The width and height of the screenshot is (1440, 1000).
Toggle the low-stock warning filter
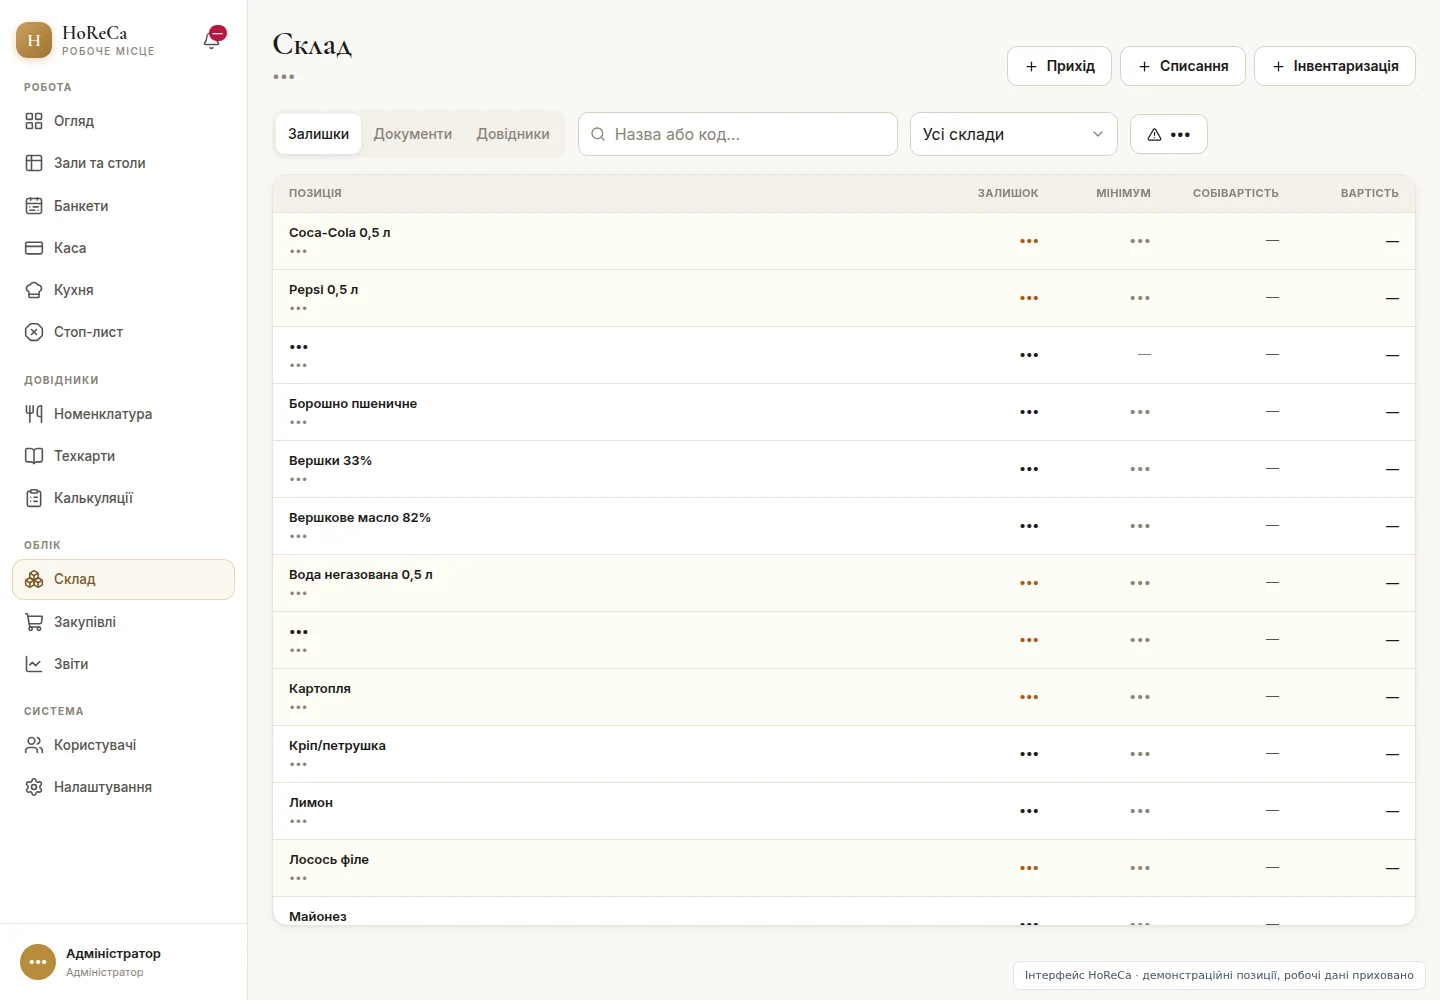1169,134
